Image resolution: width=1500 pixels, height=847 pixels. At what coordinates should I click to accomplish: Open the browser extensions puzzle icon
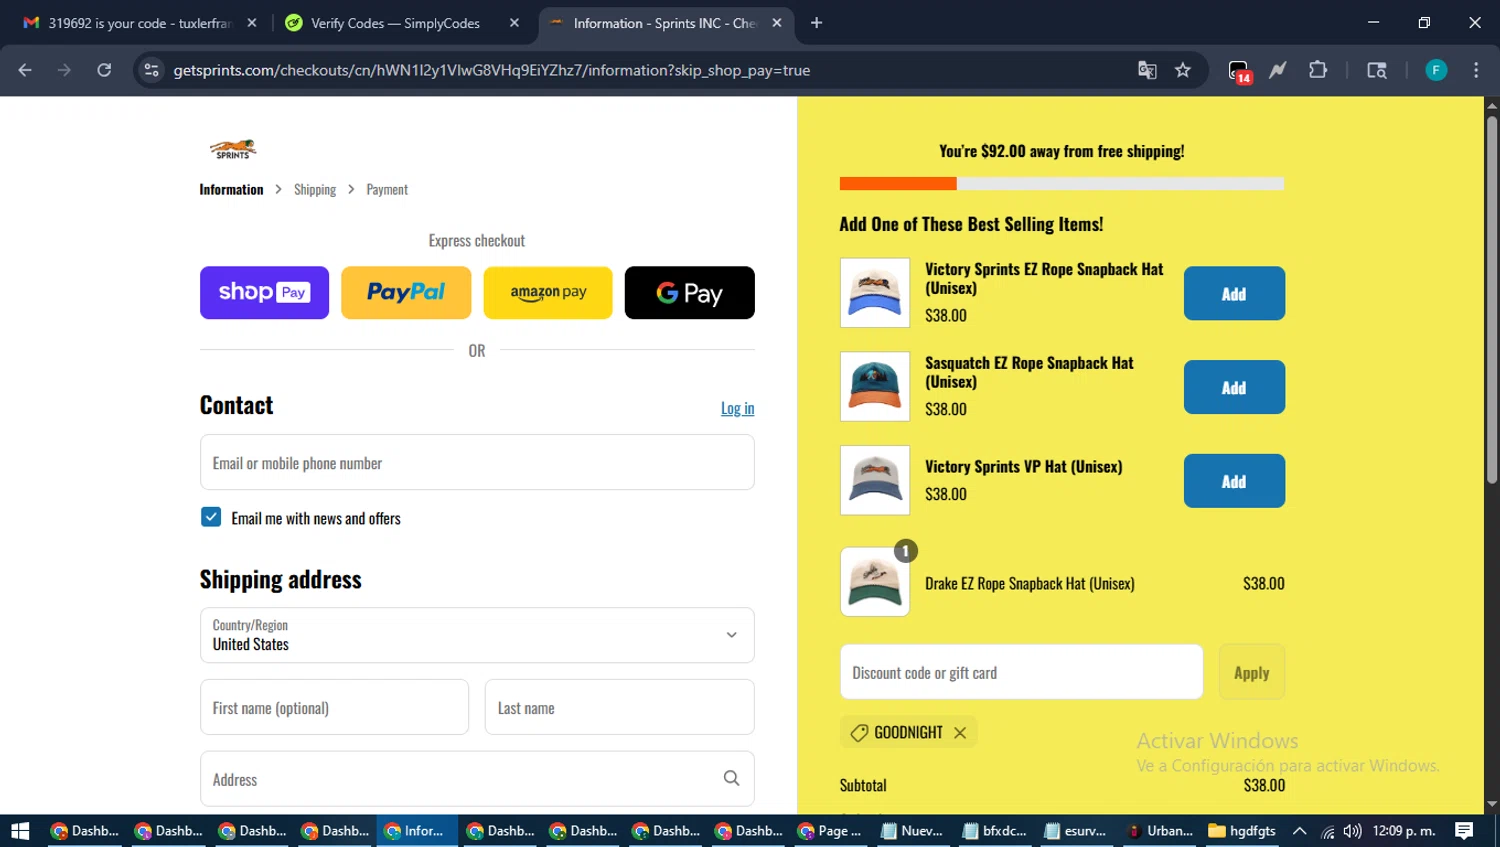1318,70
